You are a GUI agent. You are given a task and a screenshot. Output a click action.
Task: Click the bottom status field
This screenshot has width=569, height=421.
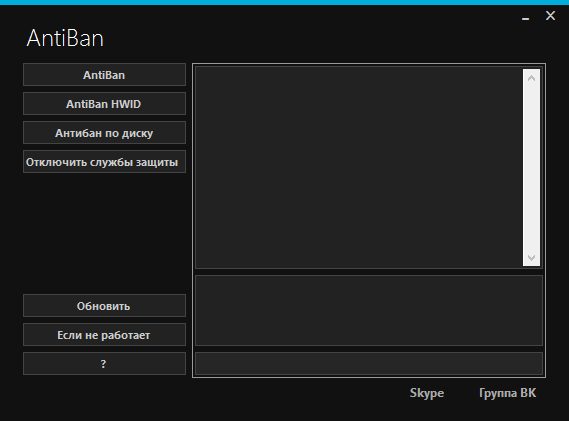pyautogui.click(x=369, y=363)
